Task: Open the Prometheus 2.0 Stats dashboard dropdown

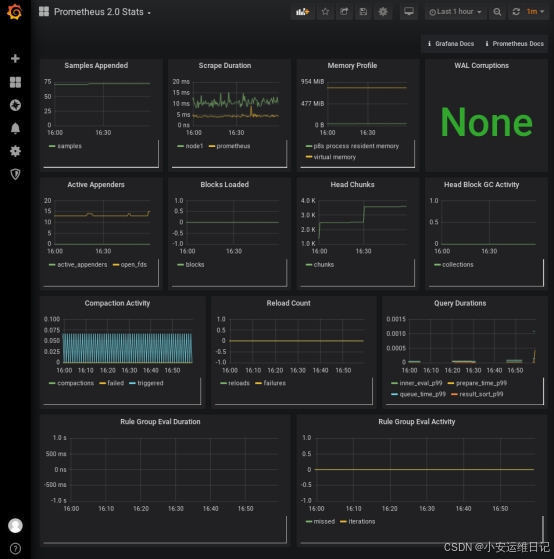Action: [102, 12]
